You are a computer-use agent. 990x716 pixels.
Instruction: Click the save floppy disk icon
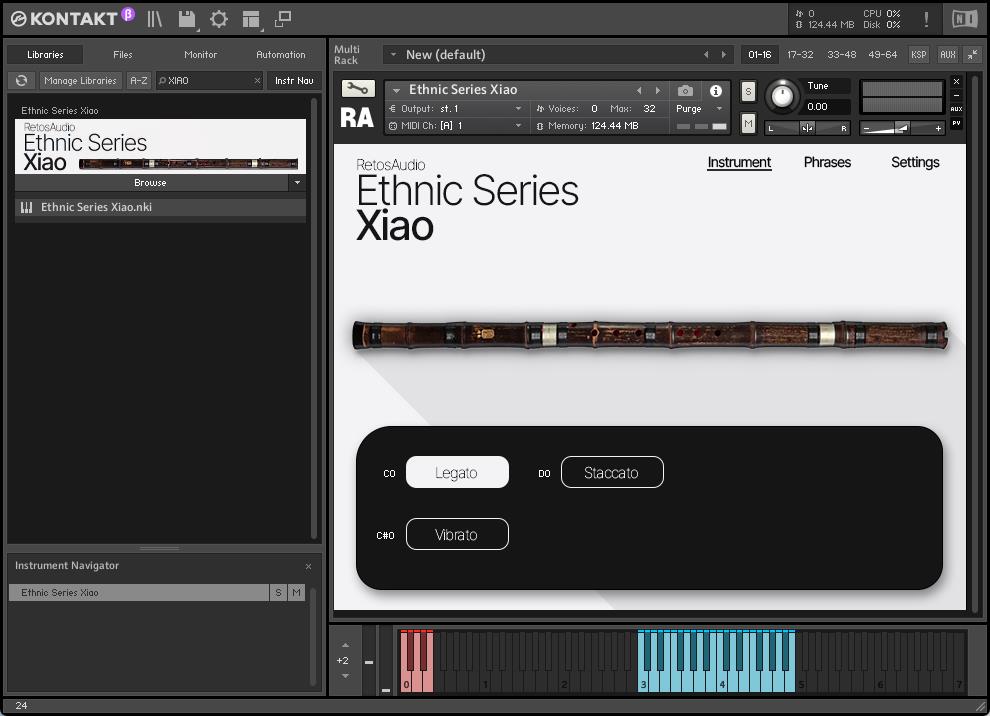pyautogui.click(x=188, y=19)
